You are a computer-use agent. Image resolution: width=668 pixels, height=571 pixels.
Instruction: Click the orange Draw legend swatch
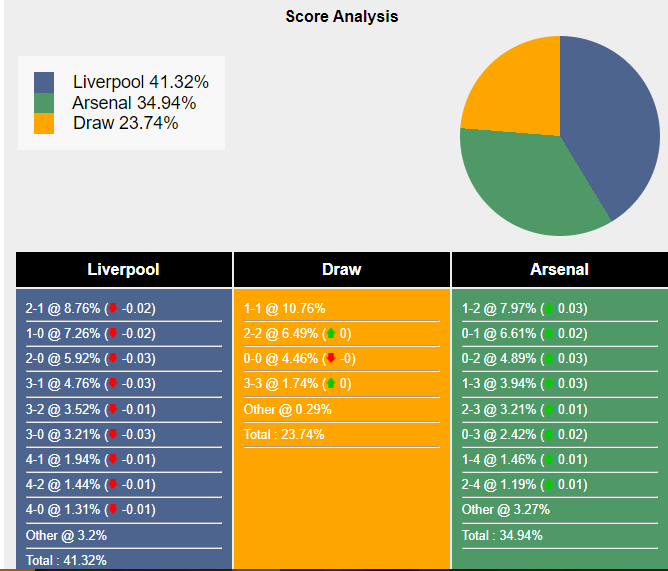44,123
